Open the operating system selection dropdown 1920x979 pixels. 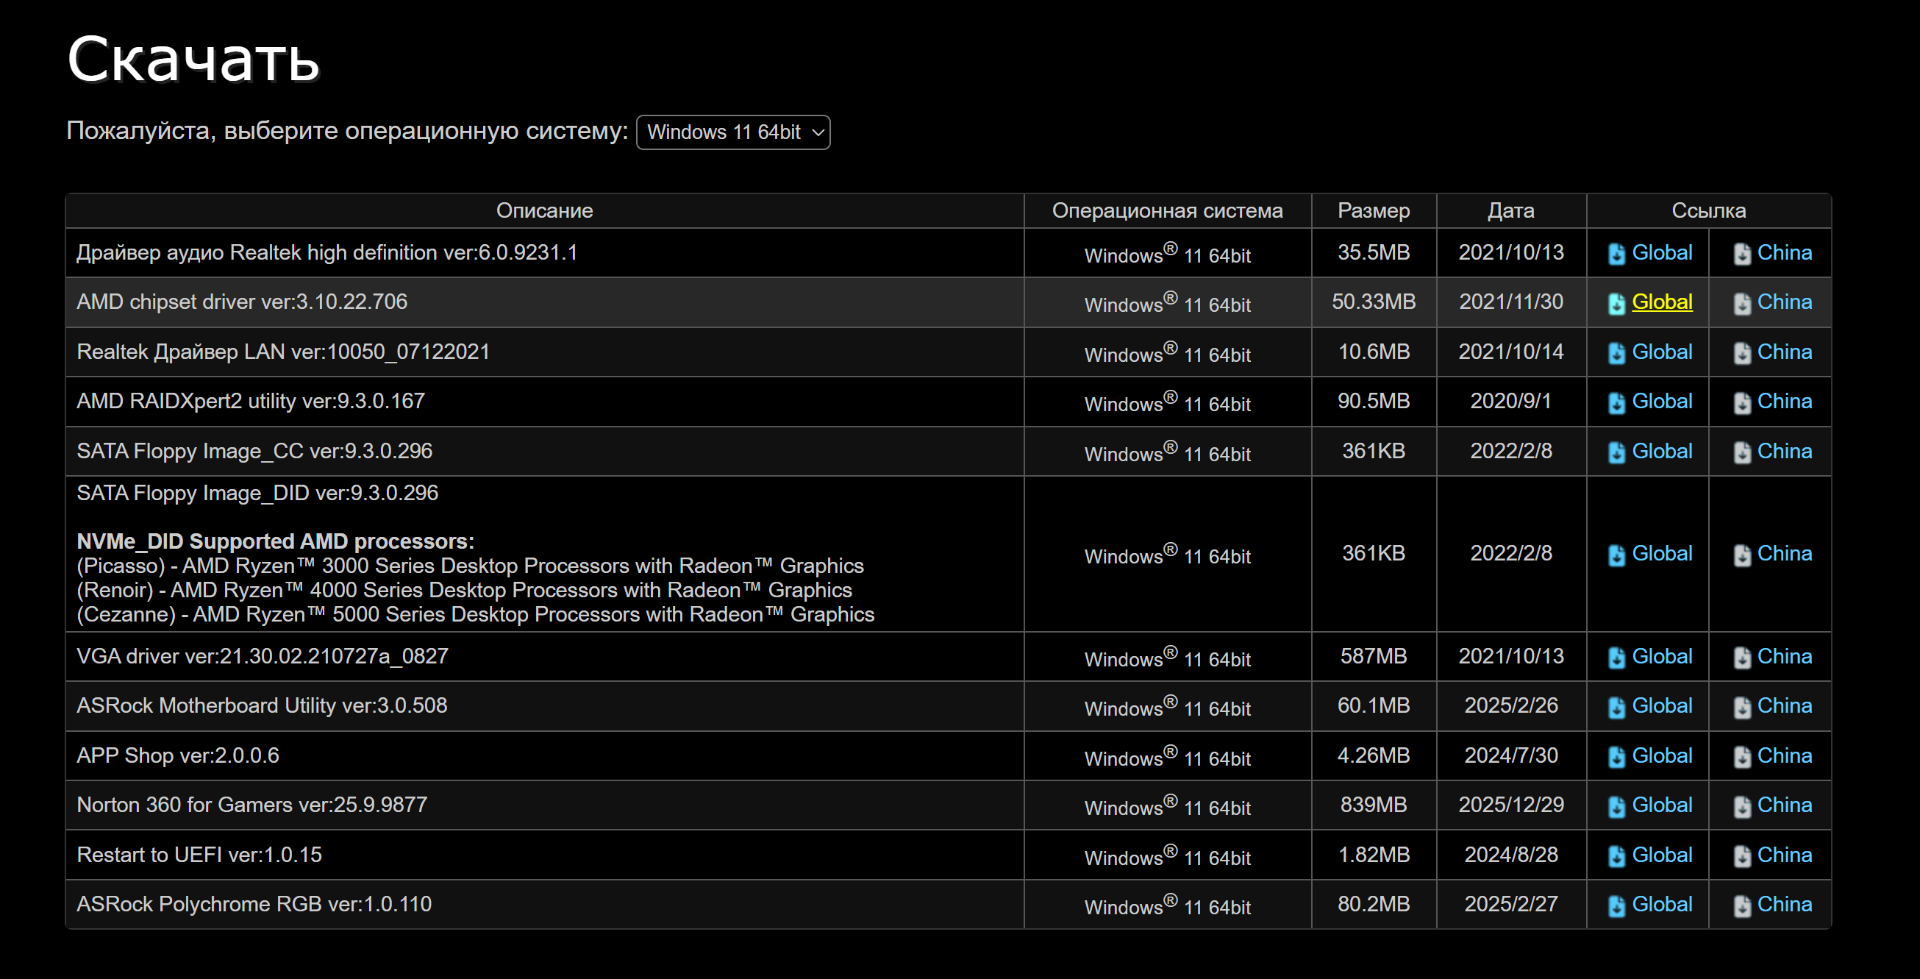733,132
